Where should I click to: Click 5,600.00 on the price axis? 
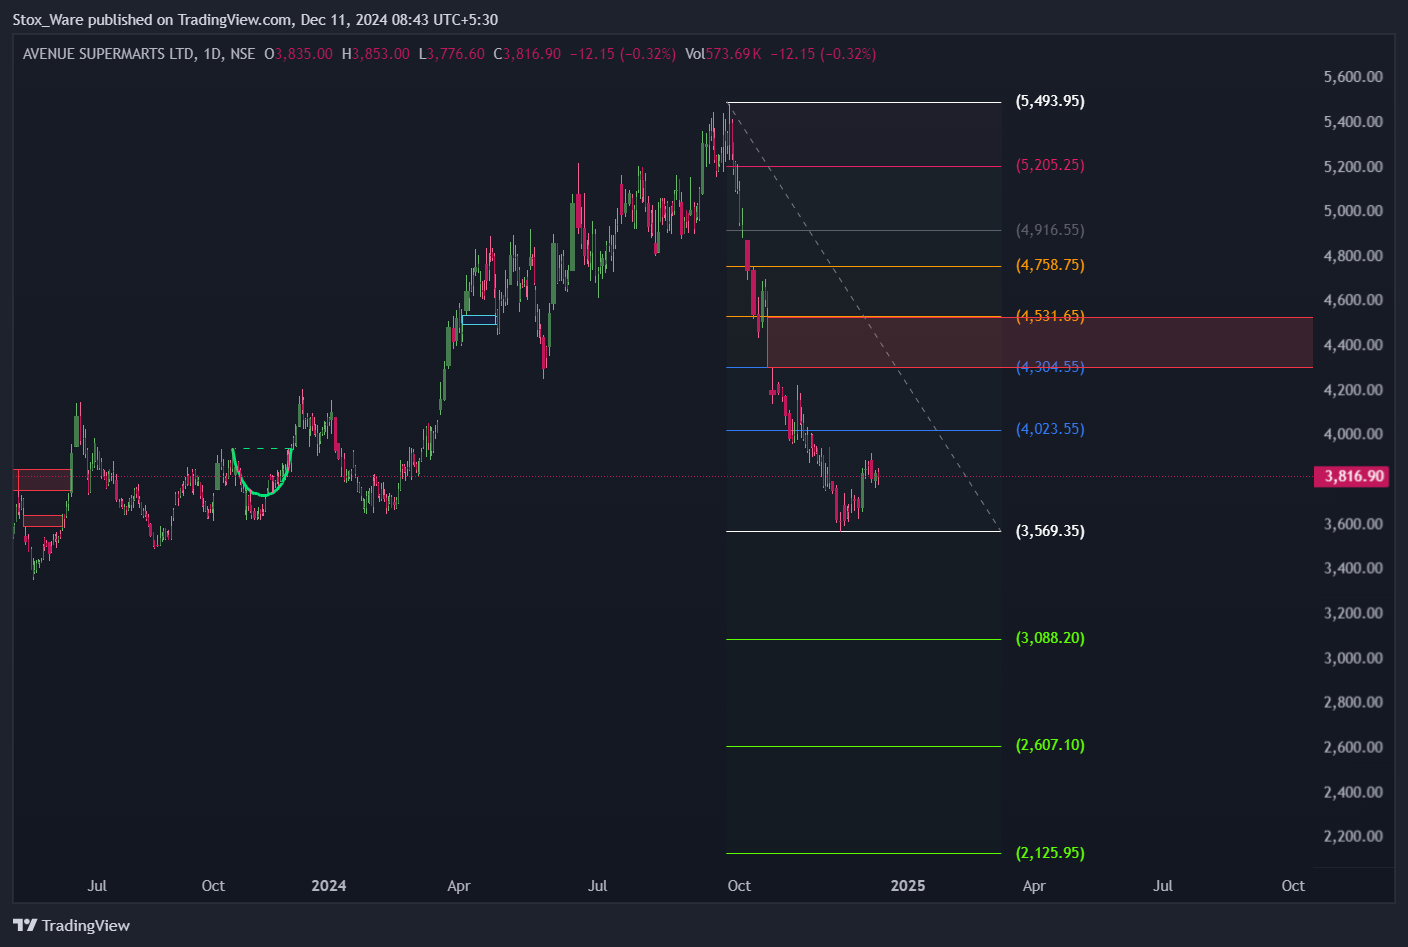point(1353,77)
